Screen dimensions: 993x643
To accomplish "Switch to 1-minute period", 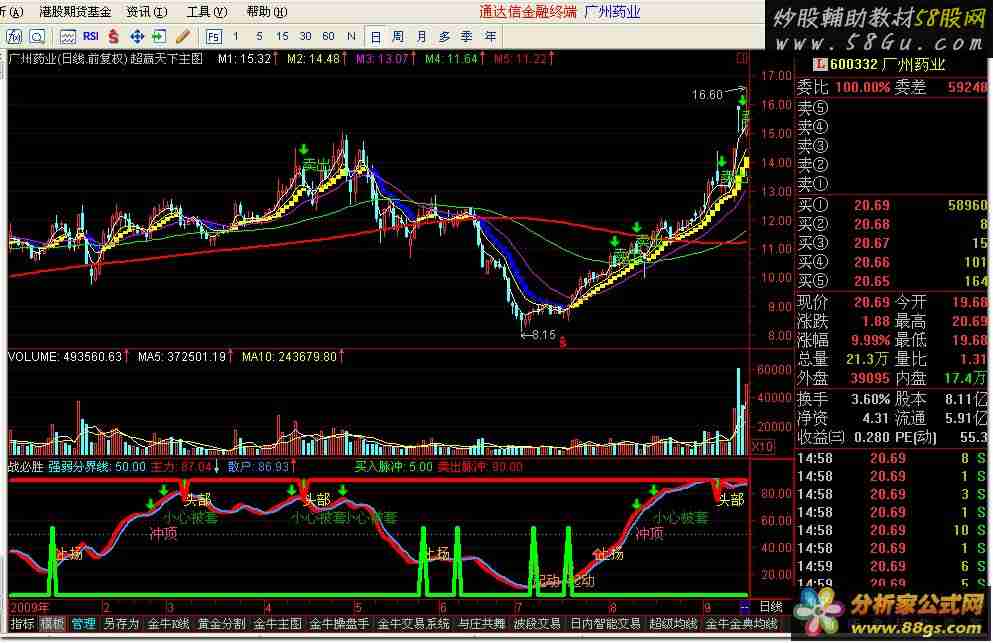I will (x=236, y=36).
